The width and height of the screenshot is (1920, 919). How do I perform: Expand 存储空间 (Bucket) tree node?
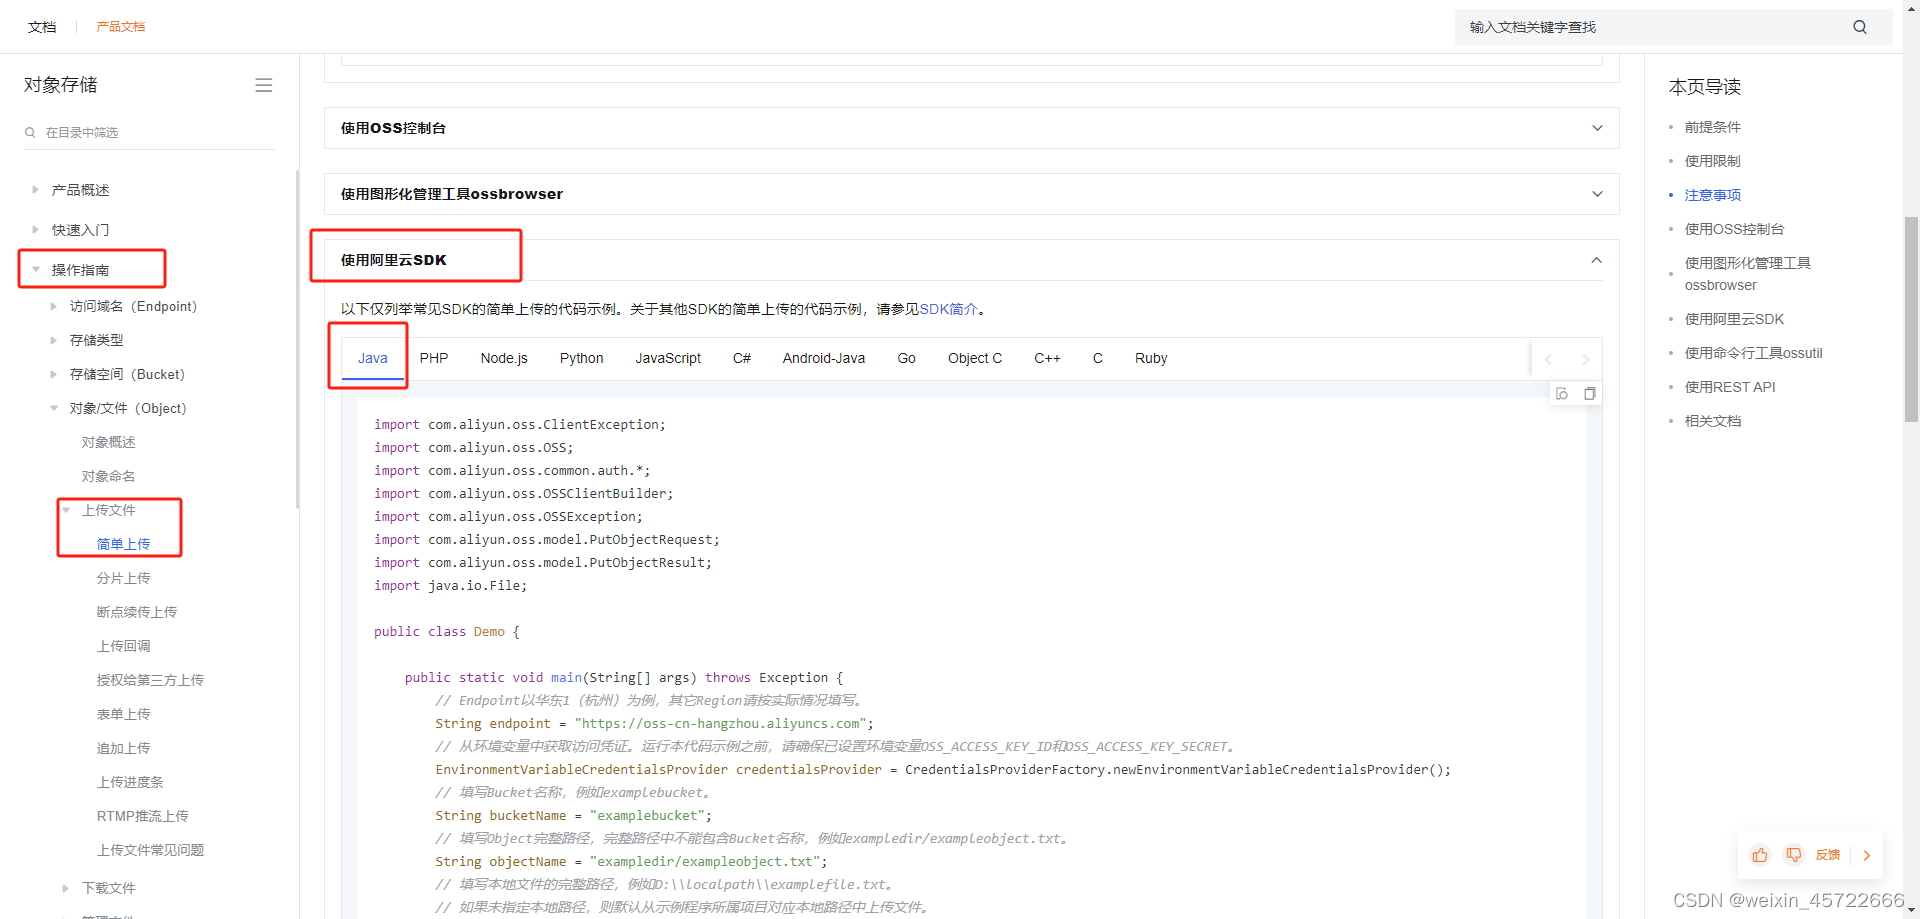tap(54, 374)
